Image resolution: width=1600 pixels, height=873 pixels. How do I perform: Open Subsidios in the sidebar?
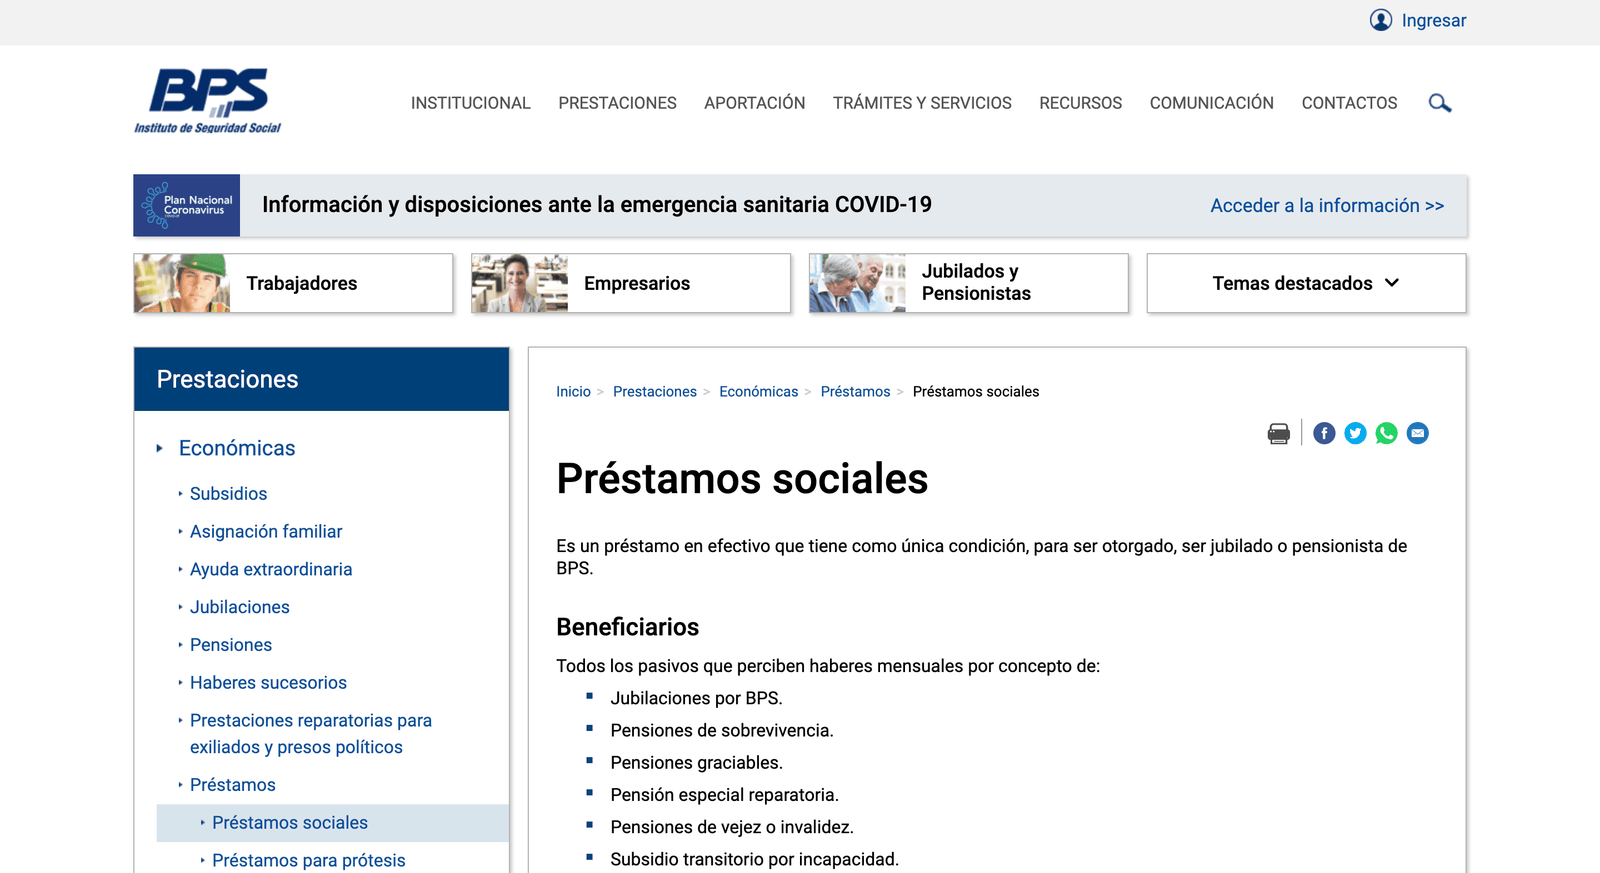tap(229, 494)
